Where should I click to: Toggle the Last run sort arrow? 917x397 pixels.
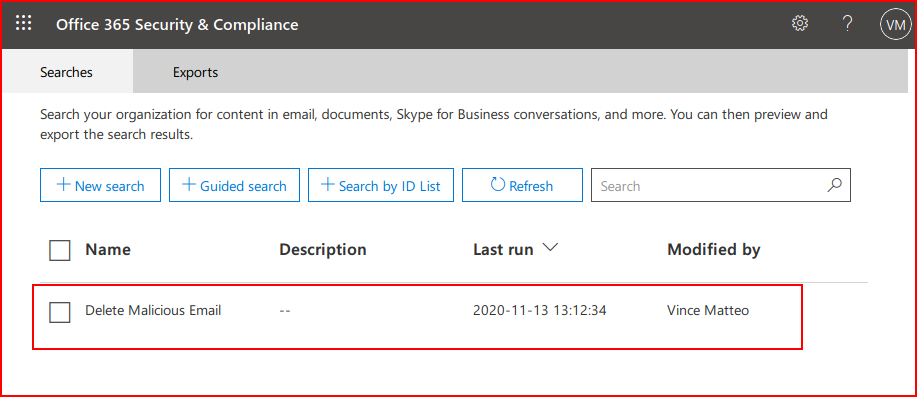coord(550,248)
